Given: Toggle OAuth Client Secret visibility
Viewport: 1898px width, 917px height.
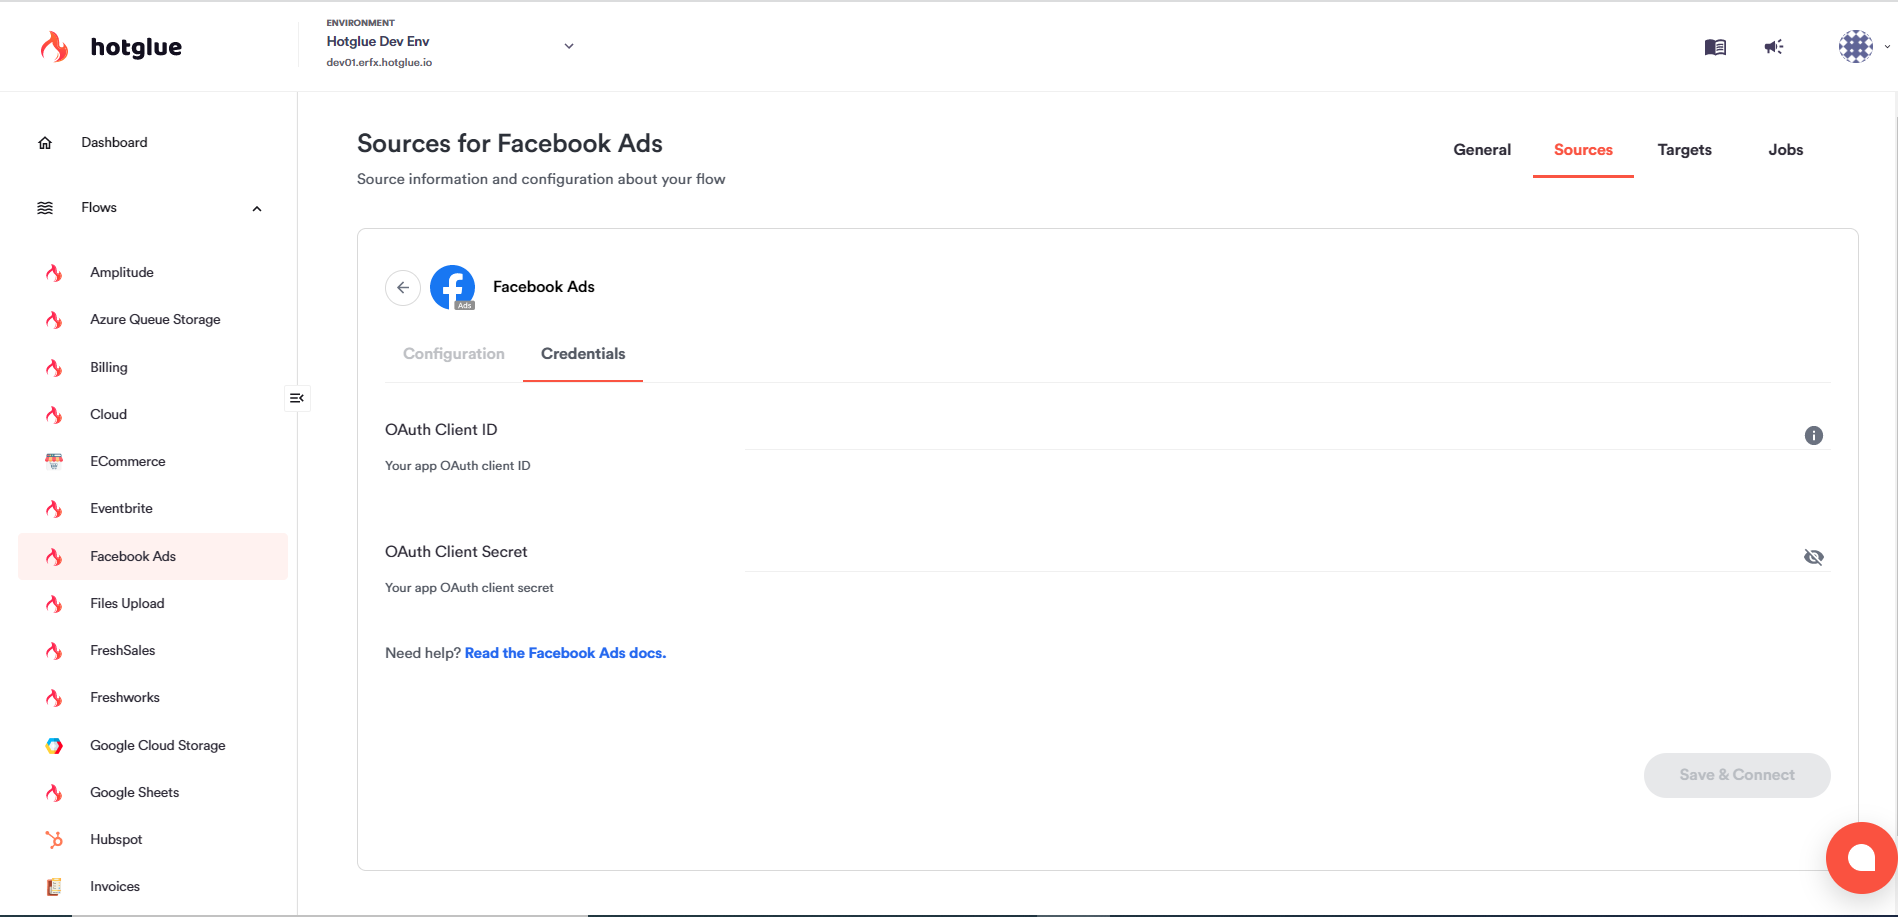Looking at the screenshot, I should (x=1814, y=557).
